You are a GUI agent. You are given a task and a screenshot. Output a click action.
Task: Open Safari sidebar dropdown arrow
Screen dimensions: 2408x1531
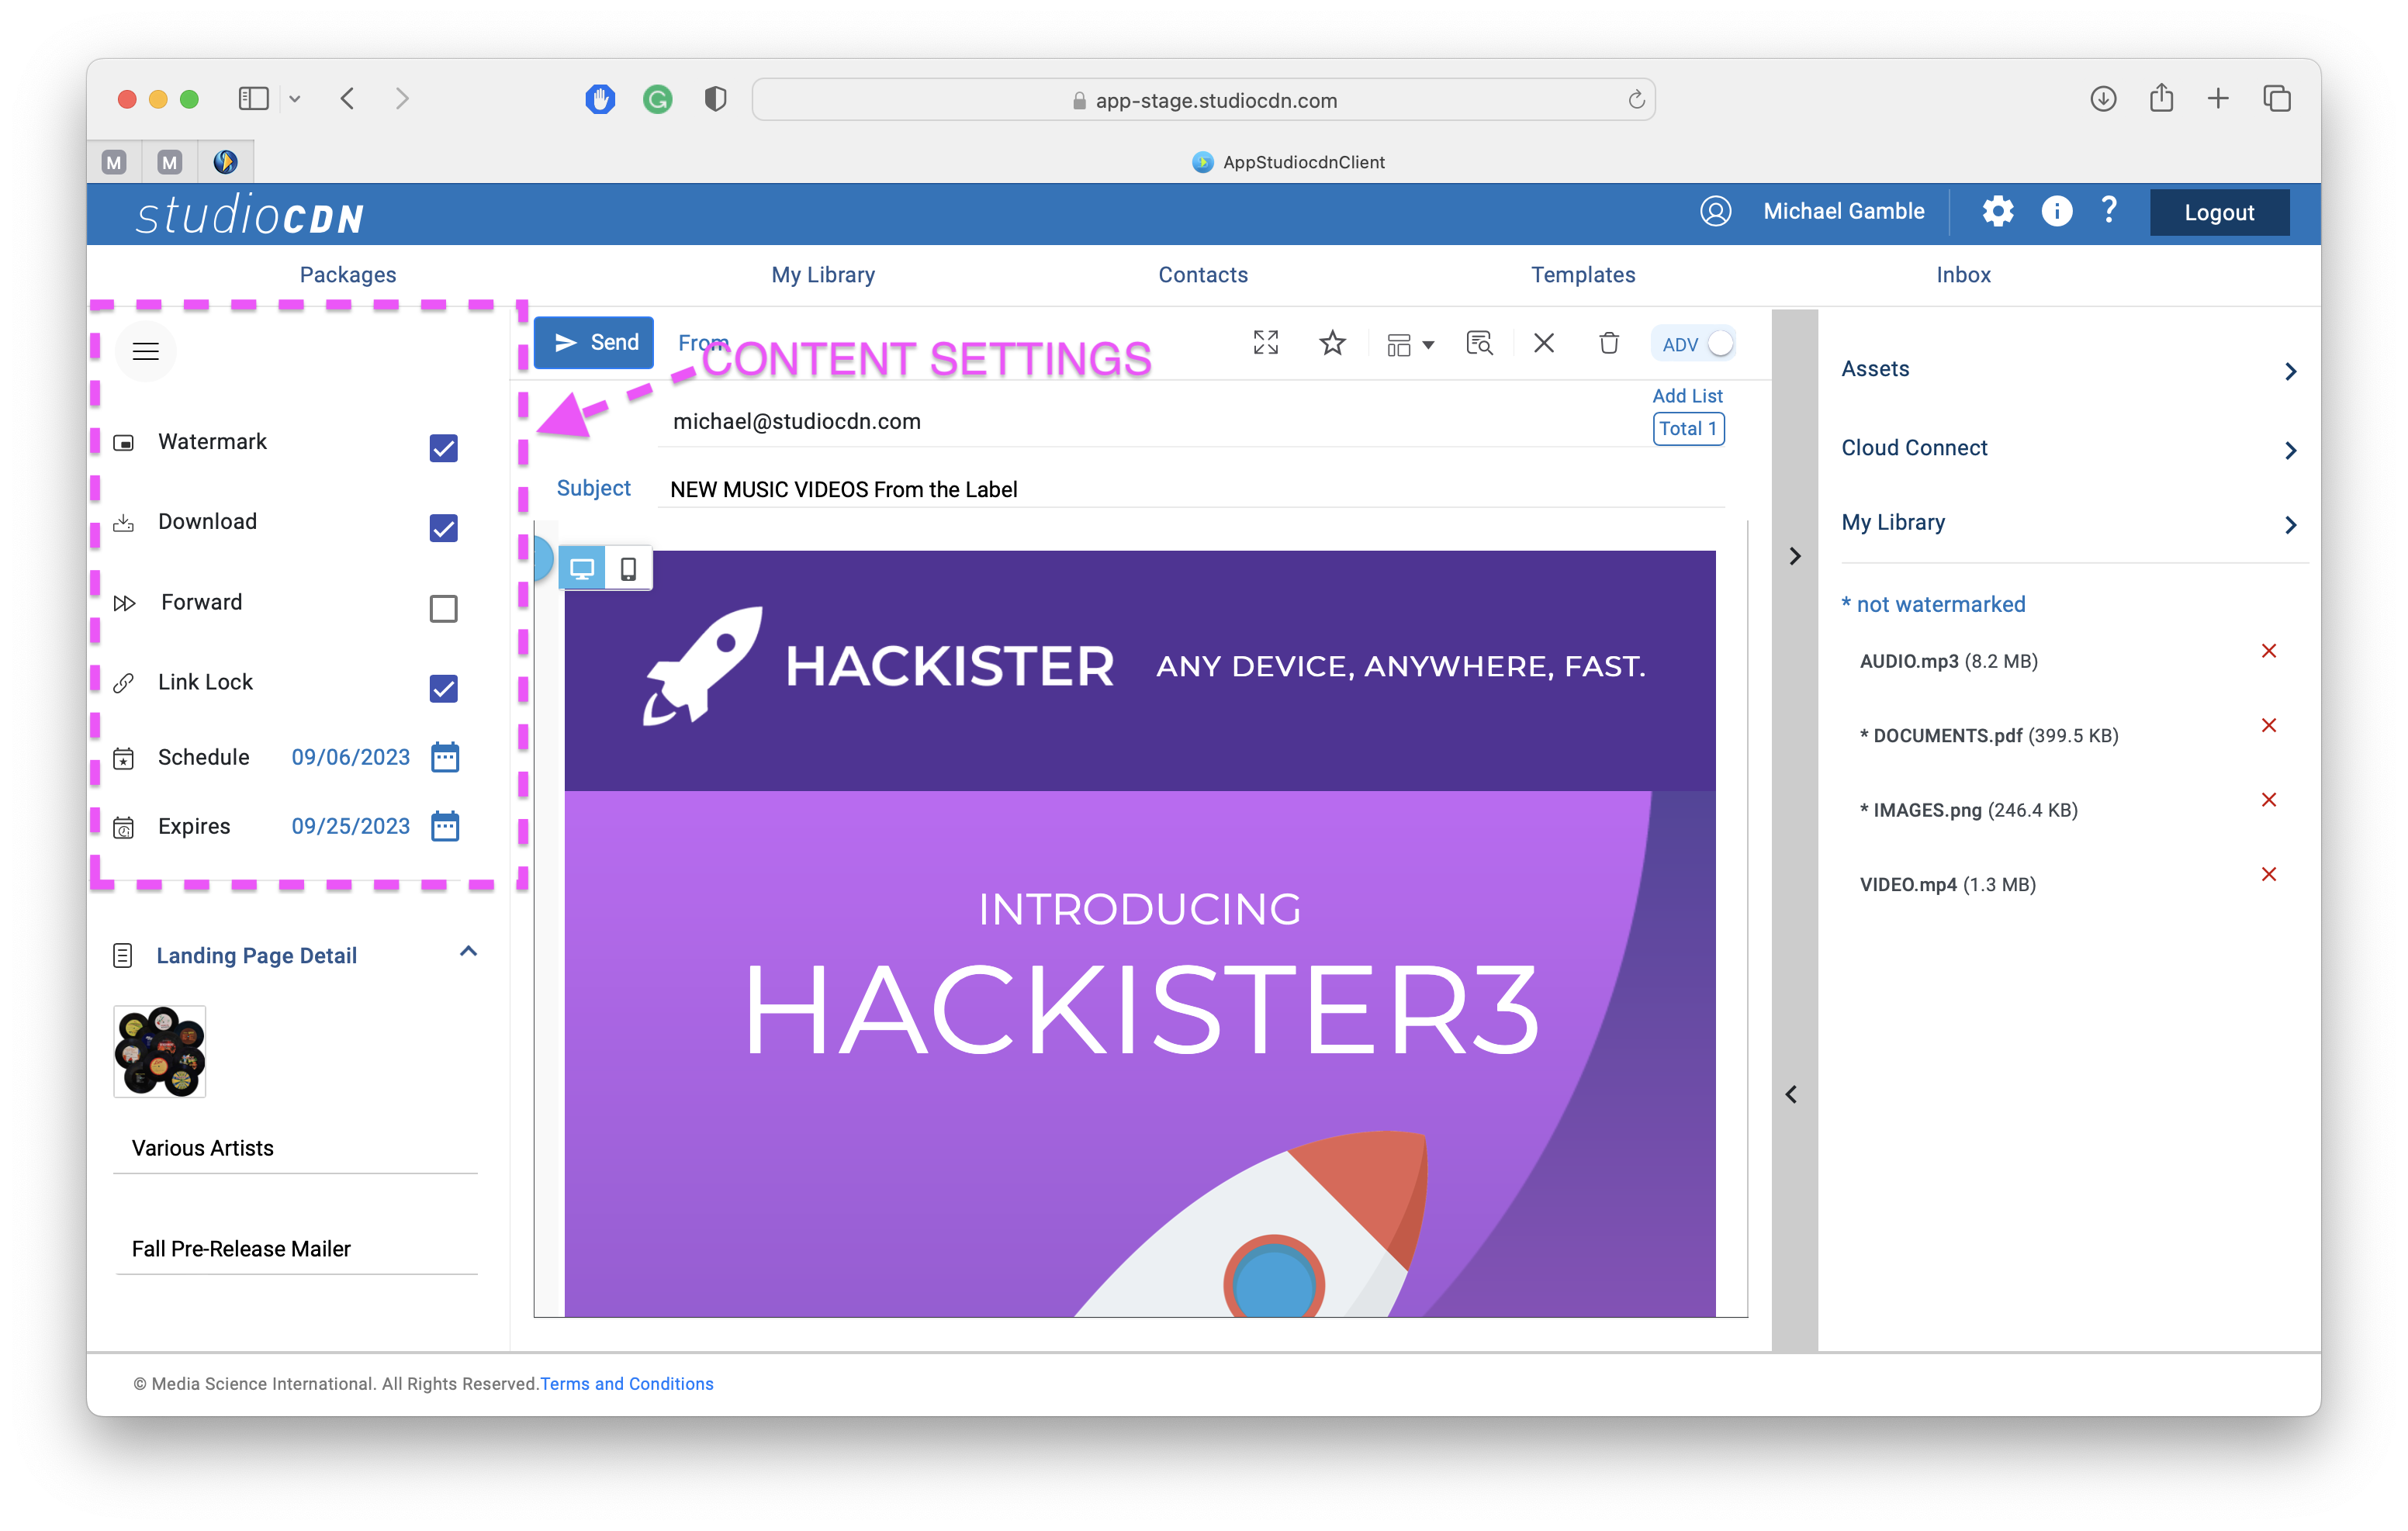295,99
